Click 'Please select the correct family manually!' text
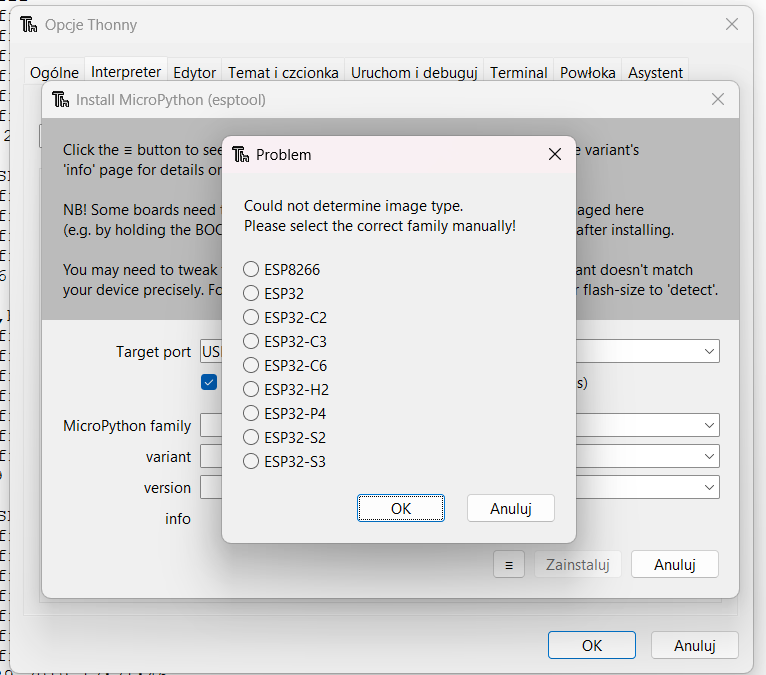This screenshot has height=675, width=766. (x=380, y=226)
